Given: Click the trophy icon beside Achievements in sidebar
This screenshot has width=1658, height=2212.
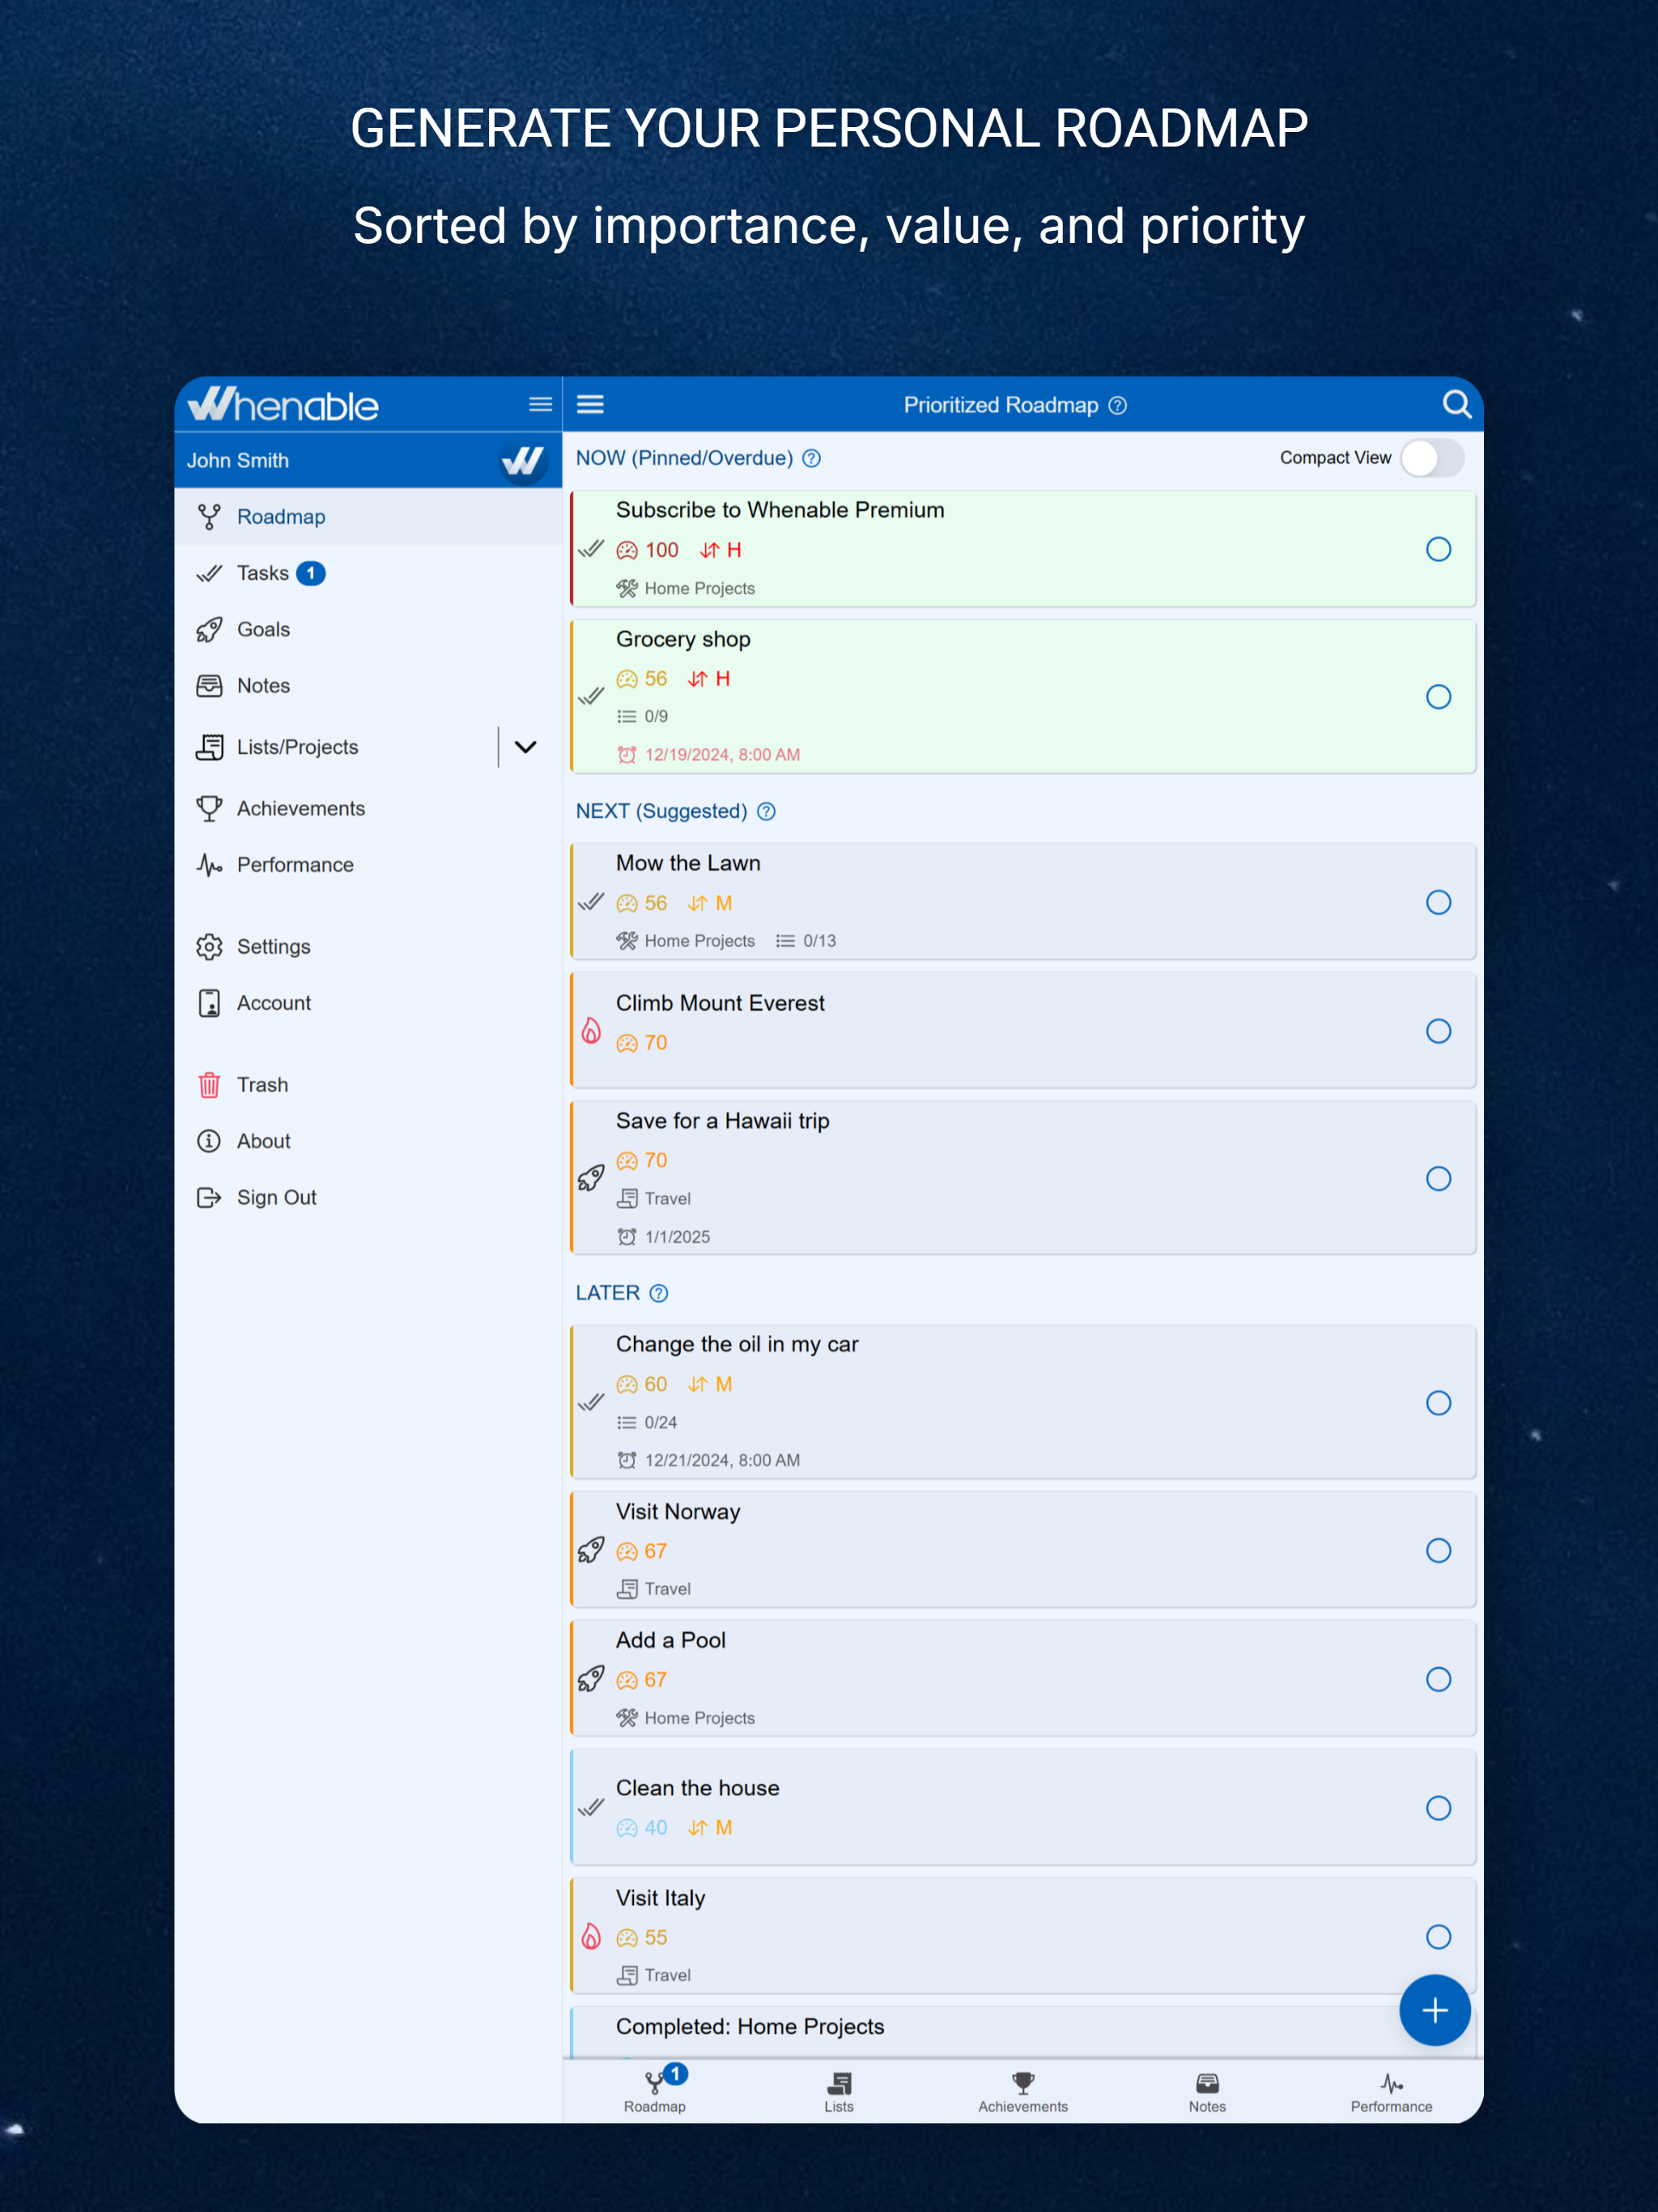Looking at the screenshot, I should [209, 808].
